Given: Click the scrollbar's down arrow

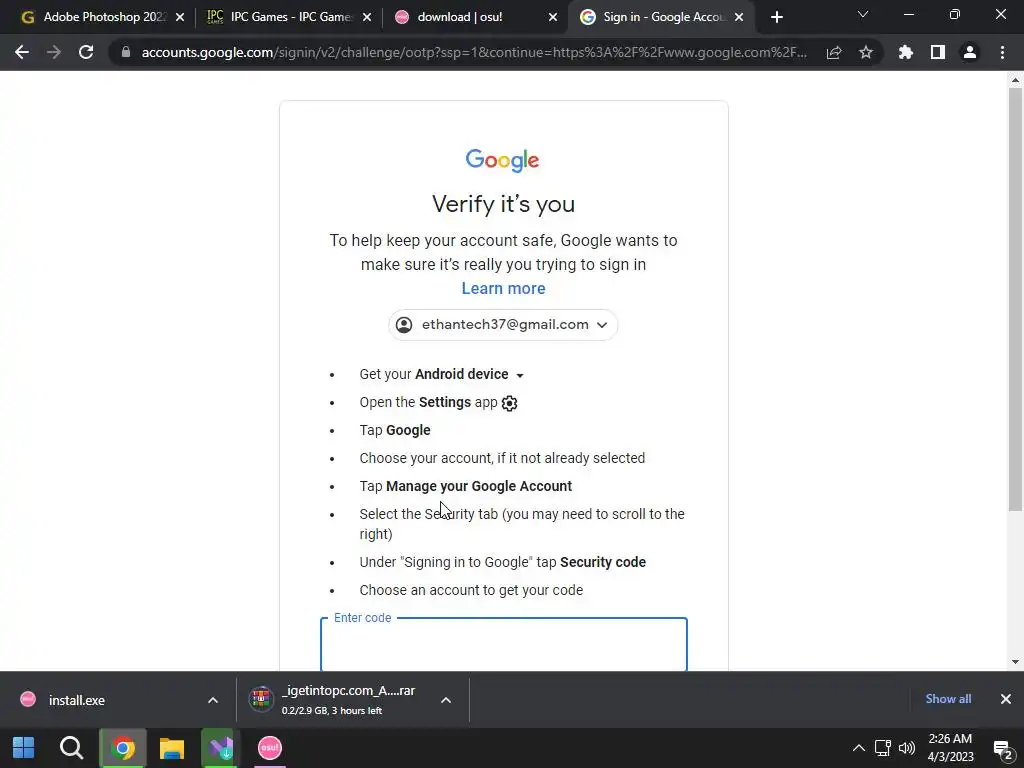Looking at the screenshot, I should tap(1015, 662).
